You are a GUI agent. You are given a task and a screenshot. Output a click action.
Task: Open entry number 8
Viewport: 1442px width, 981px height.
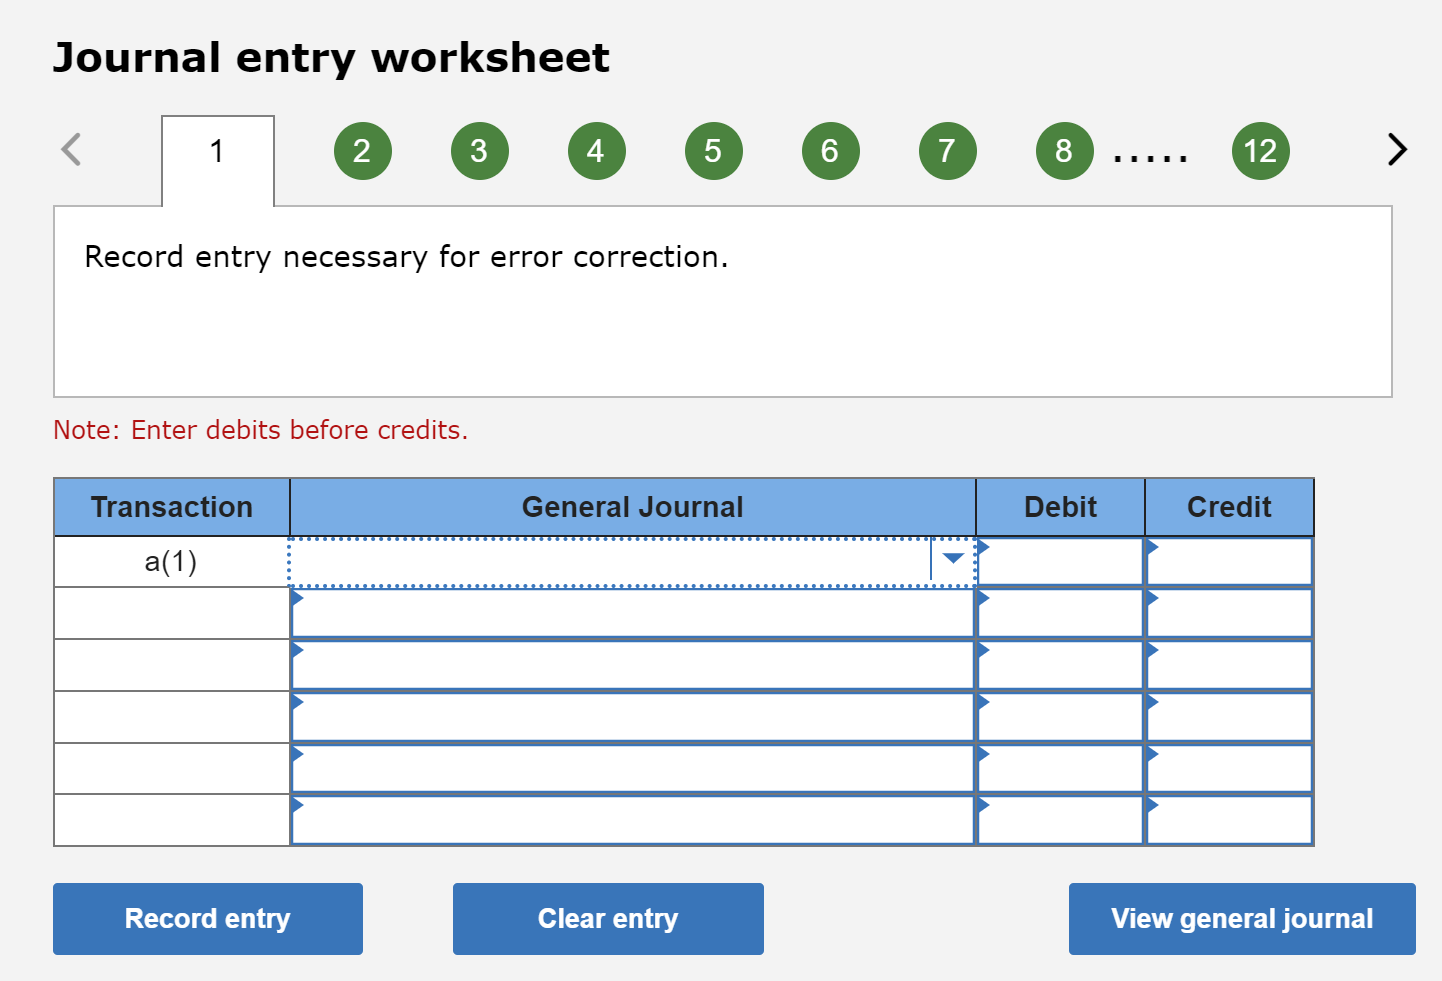(x=1064, y=151)
